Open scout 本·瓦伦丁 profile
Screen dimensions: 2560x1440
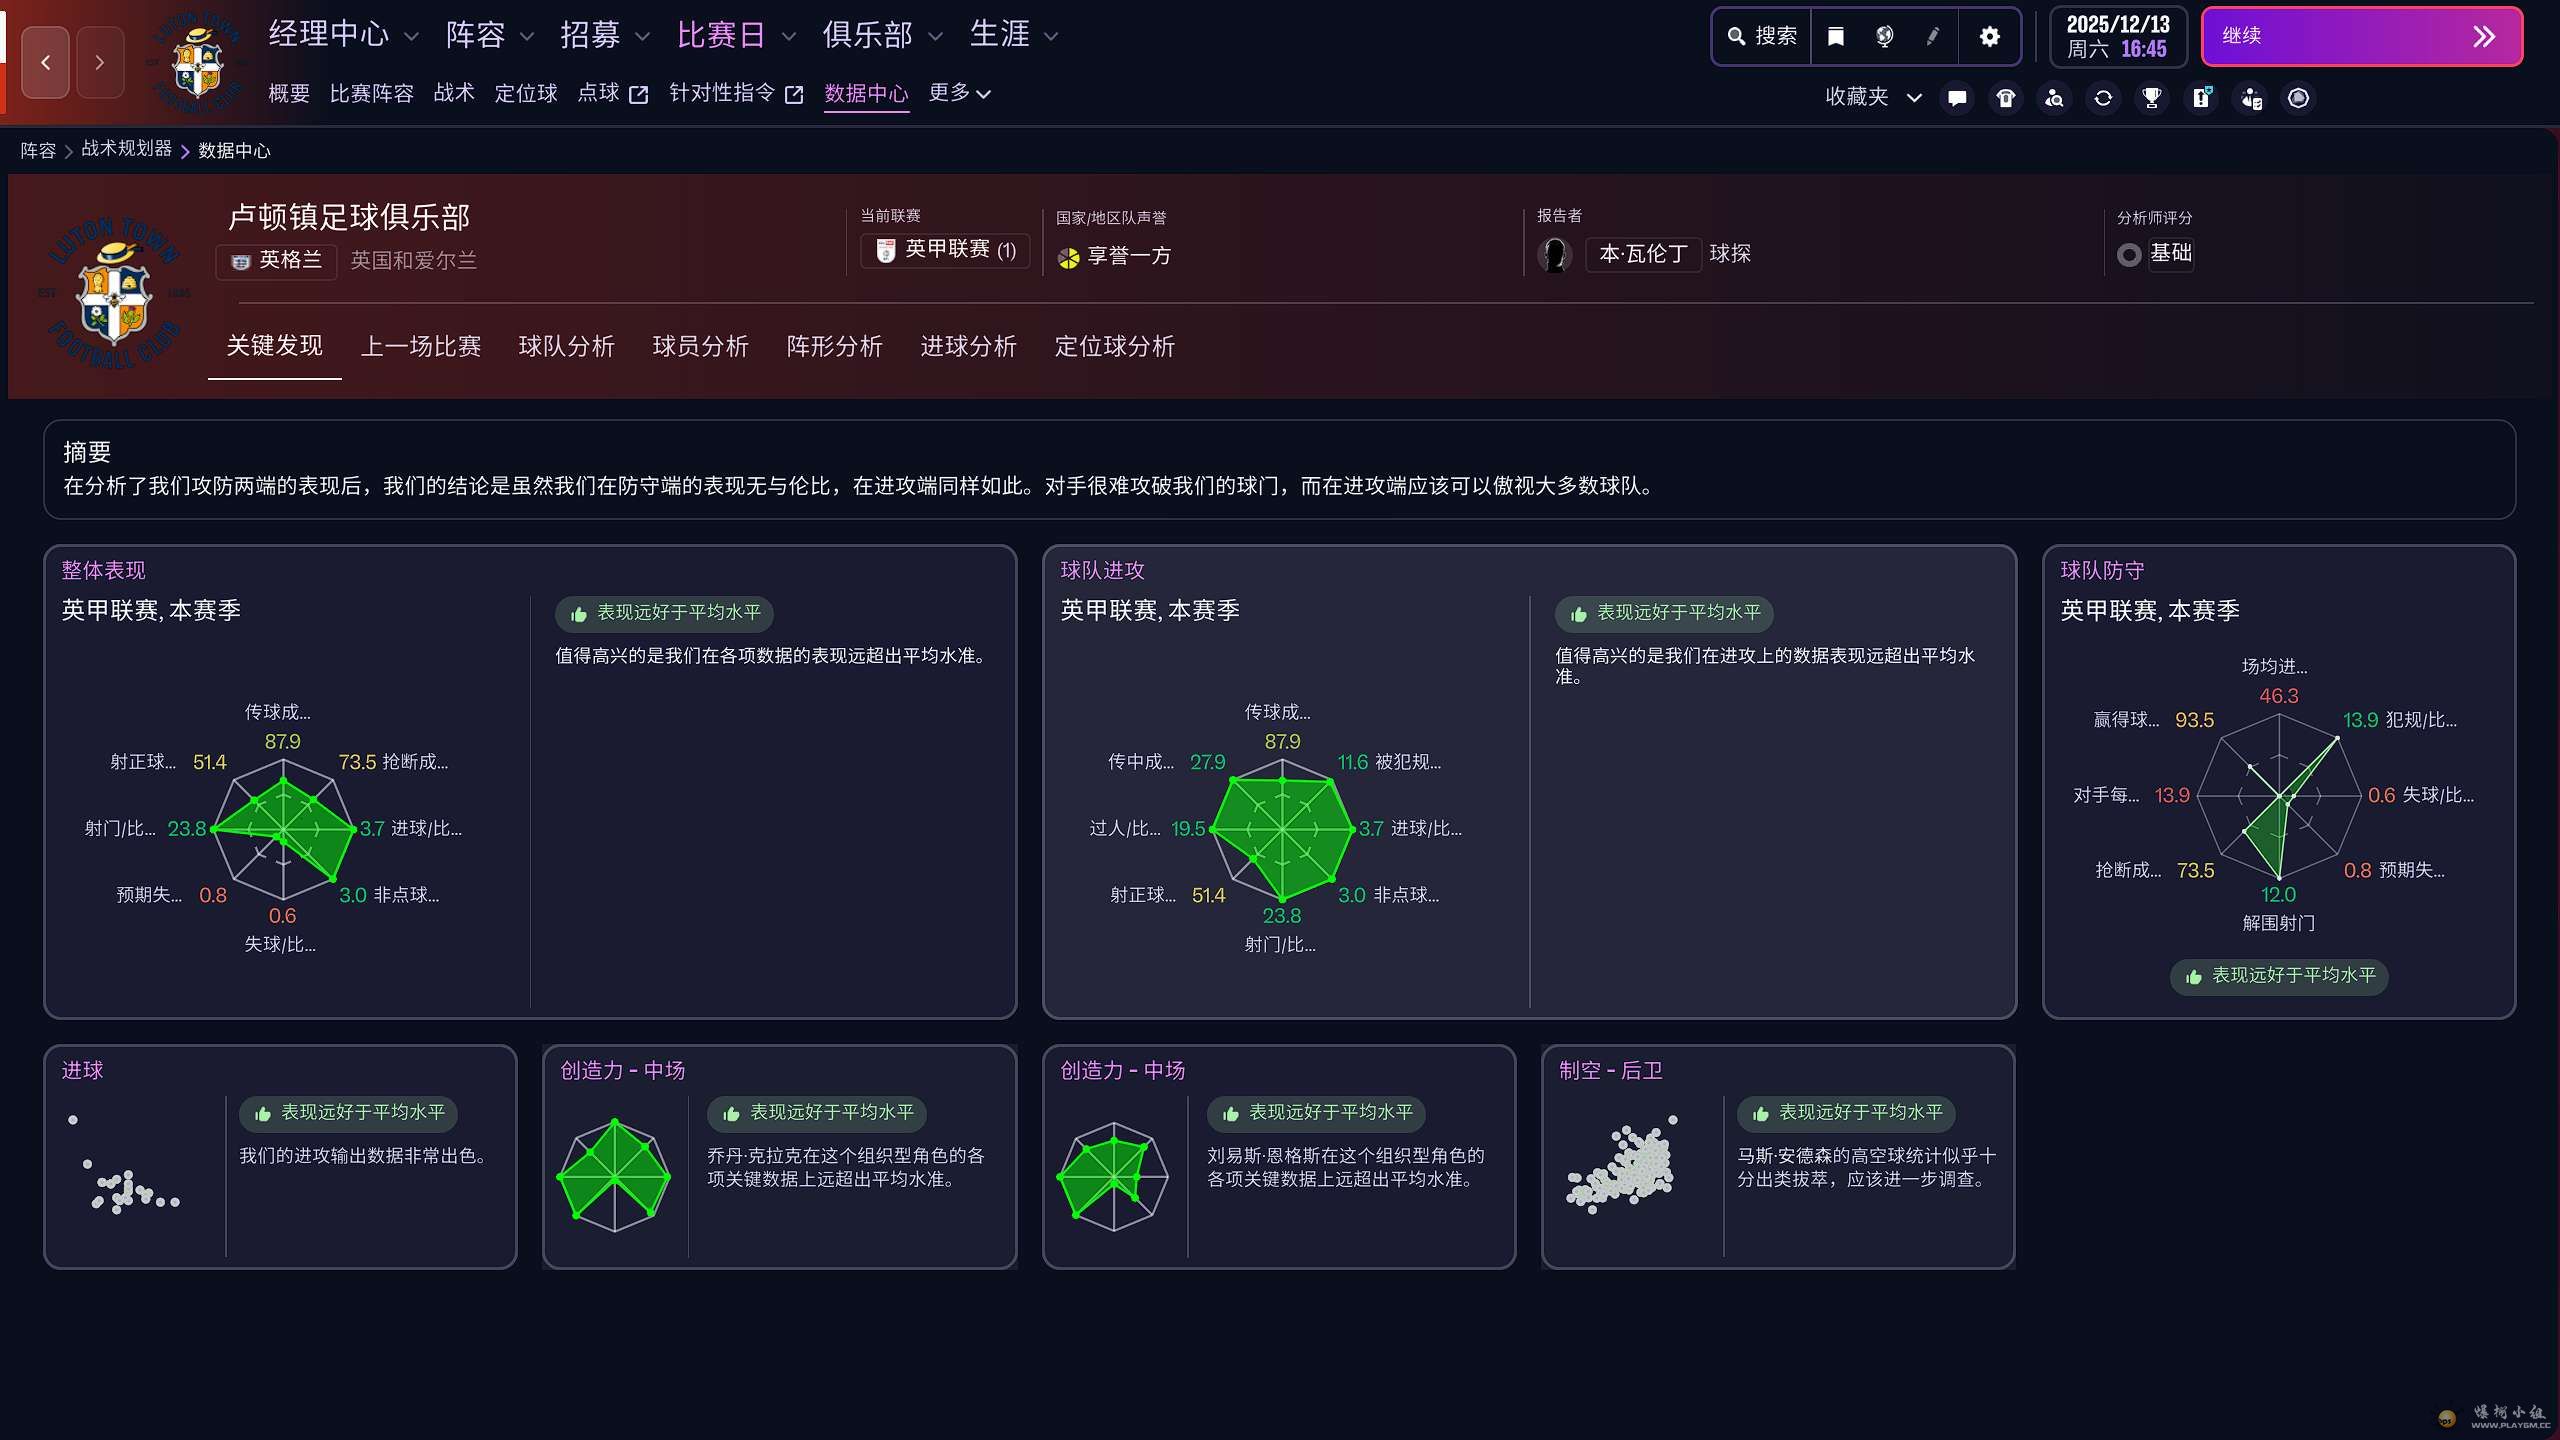click(1643, 254)
